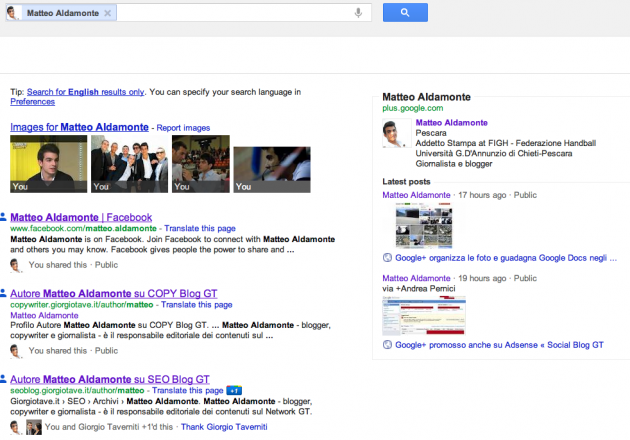Open first image thumbnail with yellow background
This screenshot has height=440, width=630.
click(49, 164)
